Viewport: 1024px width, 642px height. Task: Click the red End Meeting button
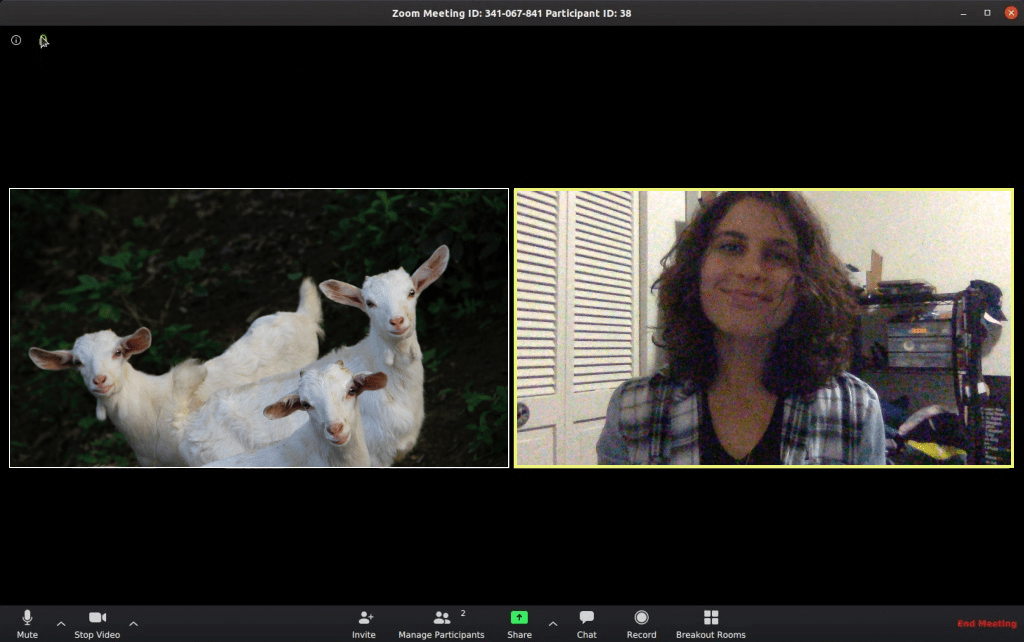986,624
